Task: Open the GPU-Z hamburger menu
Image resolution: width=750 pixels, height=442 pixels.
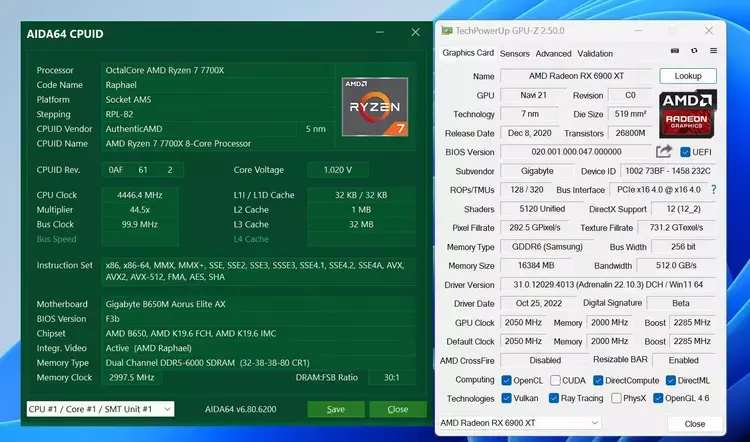Action: click(714, 51)
